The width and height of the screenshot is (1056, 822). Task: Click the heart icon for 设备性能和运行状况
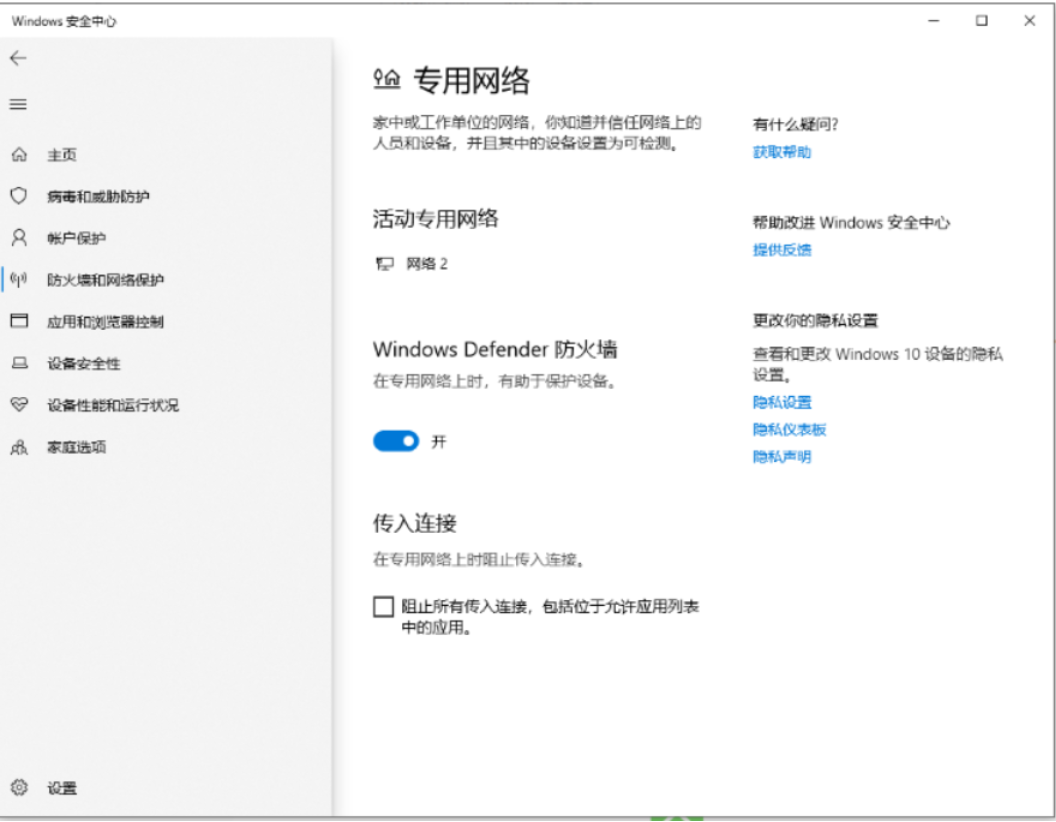18,405
